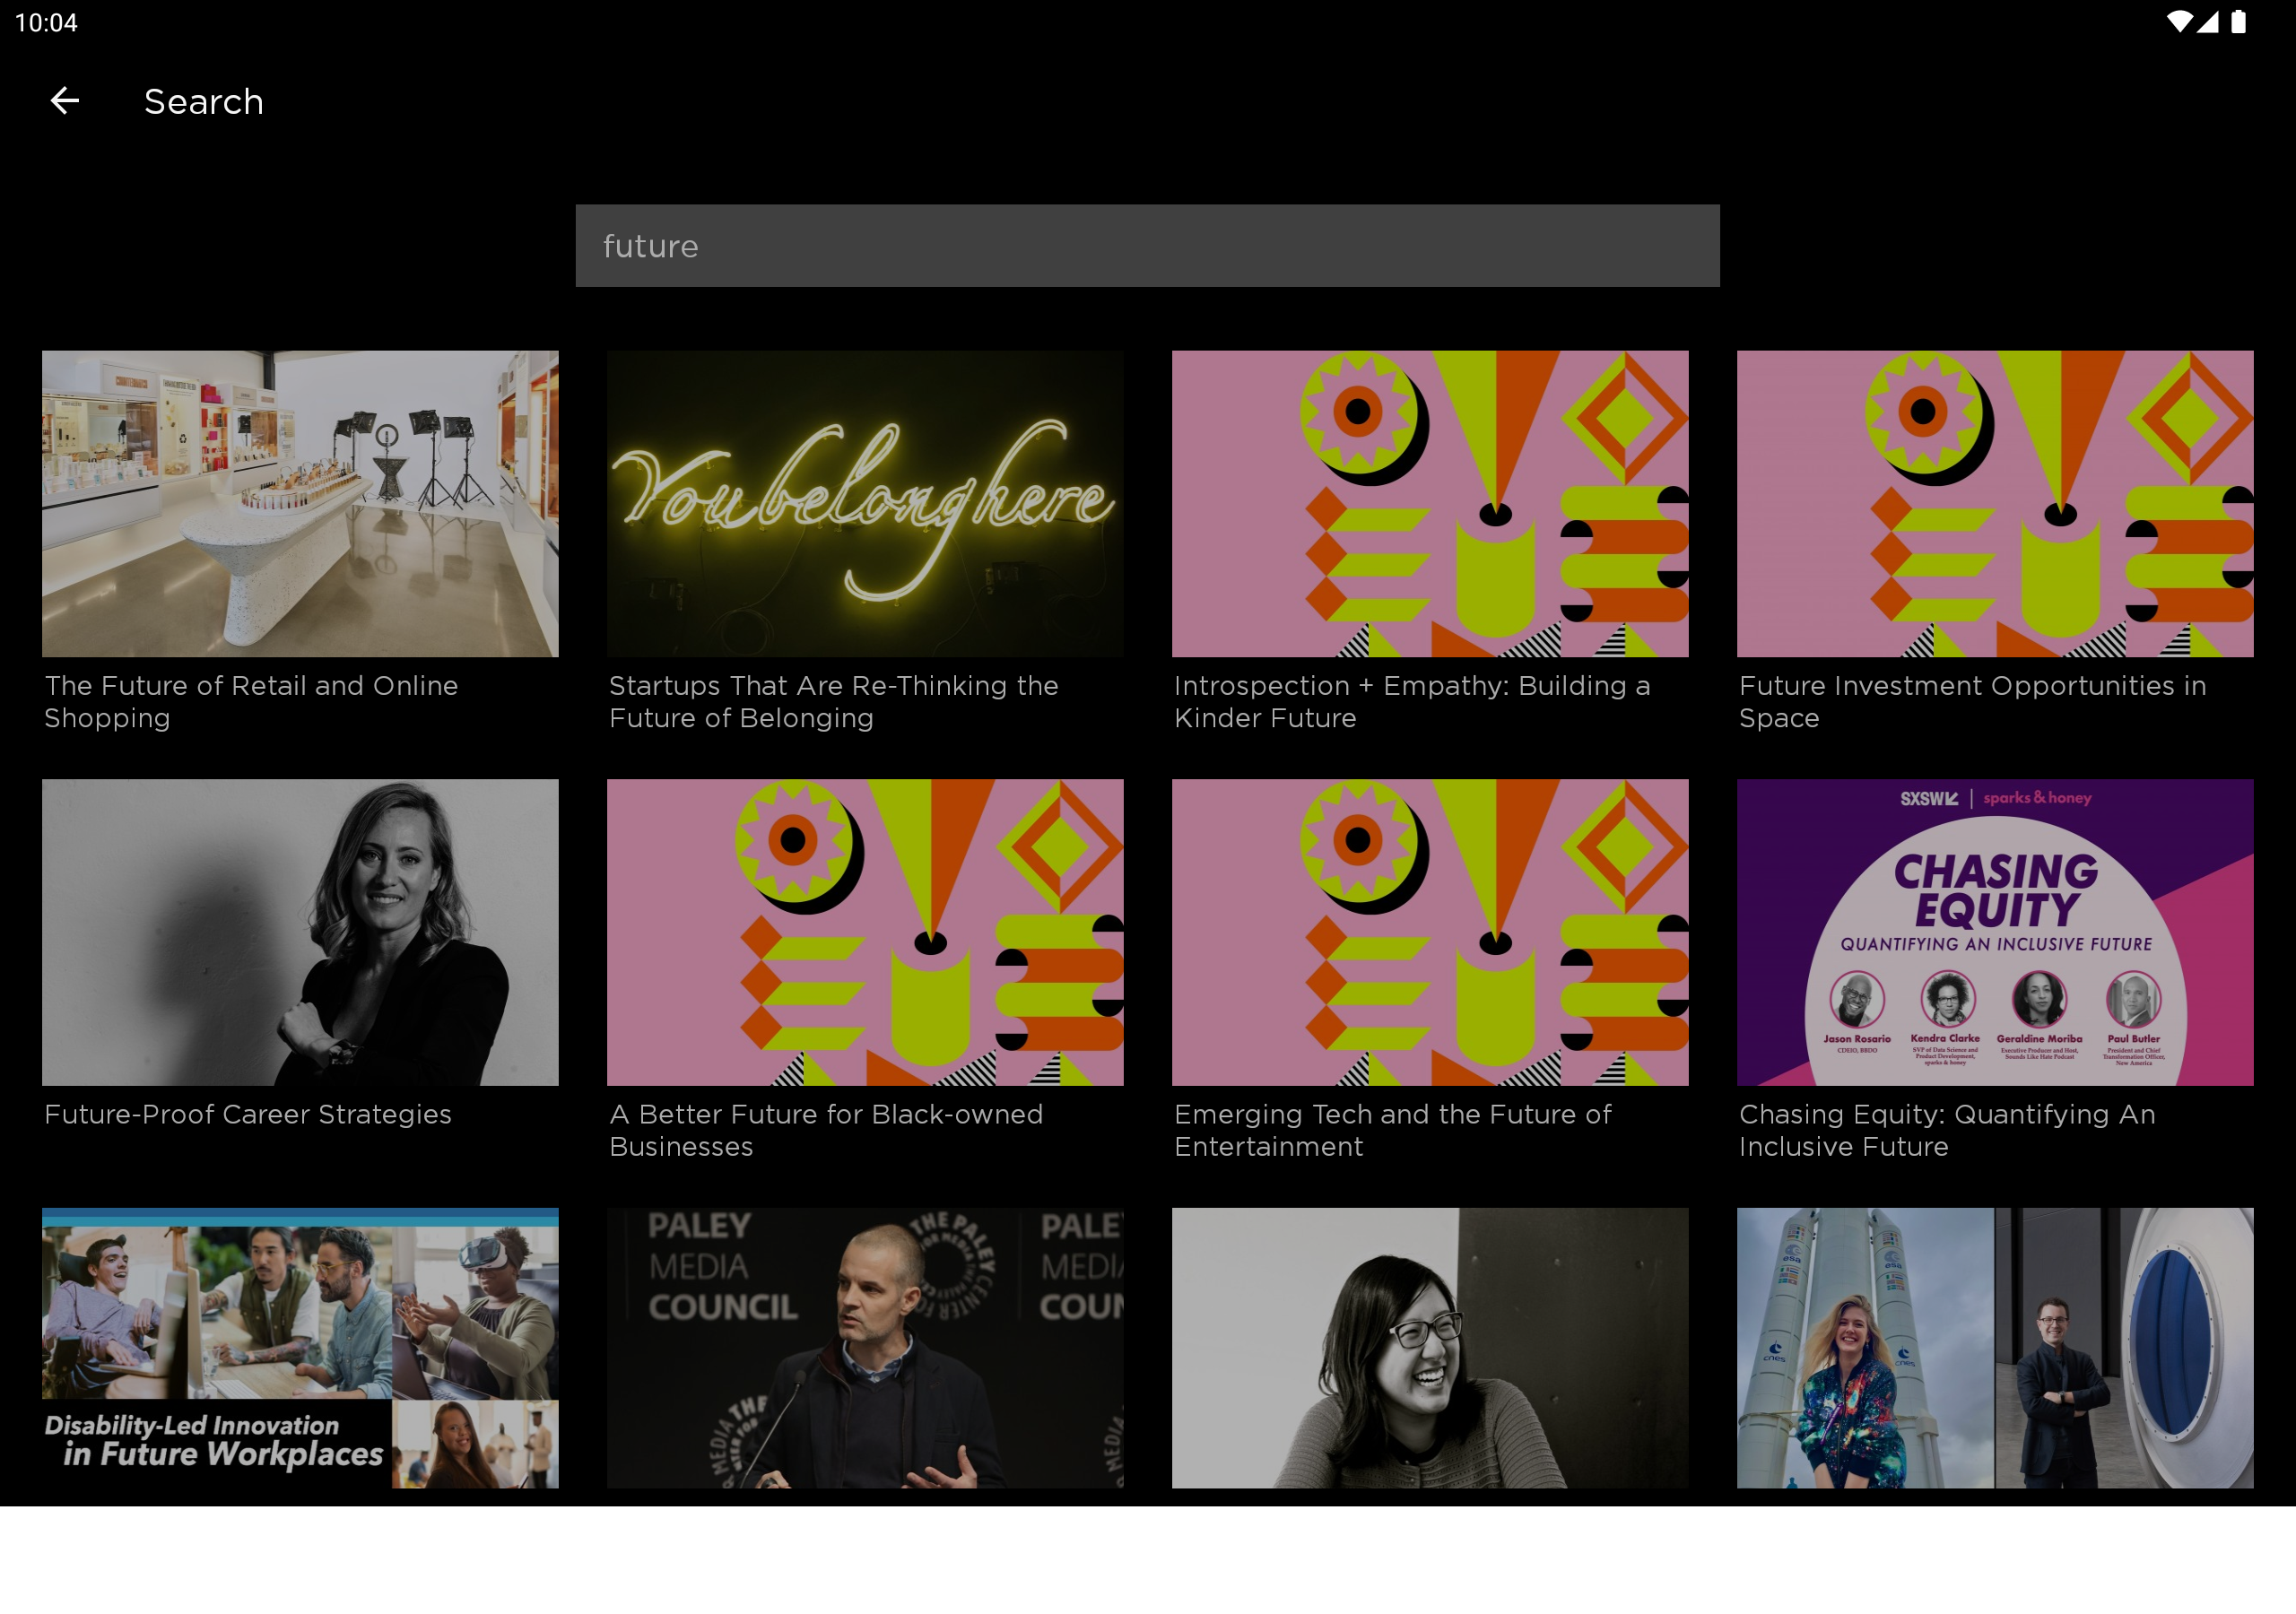Open the 'You belong here' neon thumbnail

click(x=865, y=503)
